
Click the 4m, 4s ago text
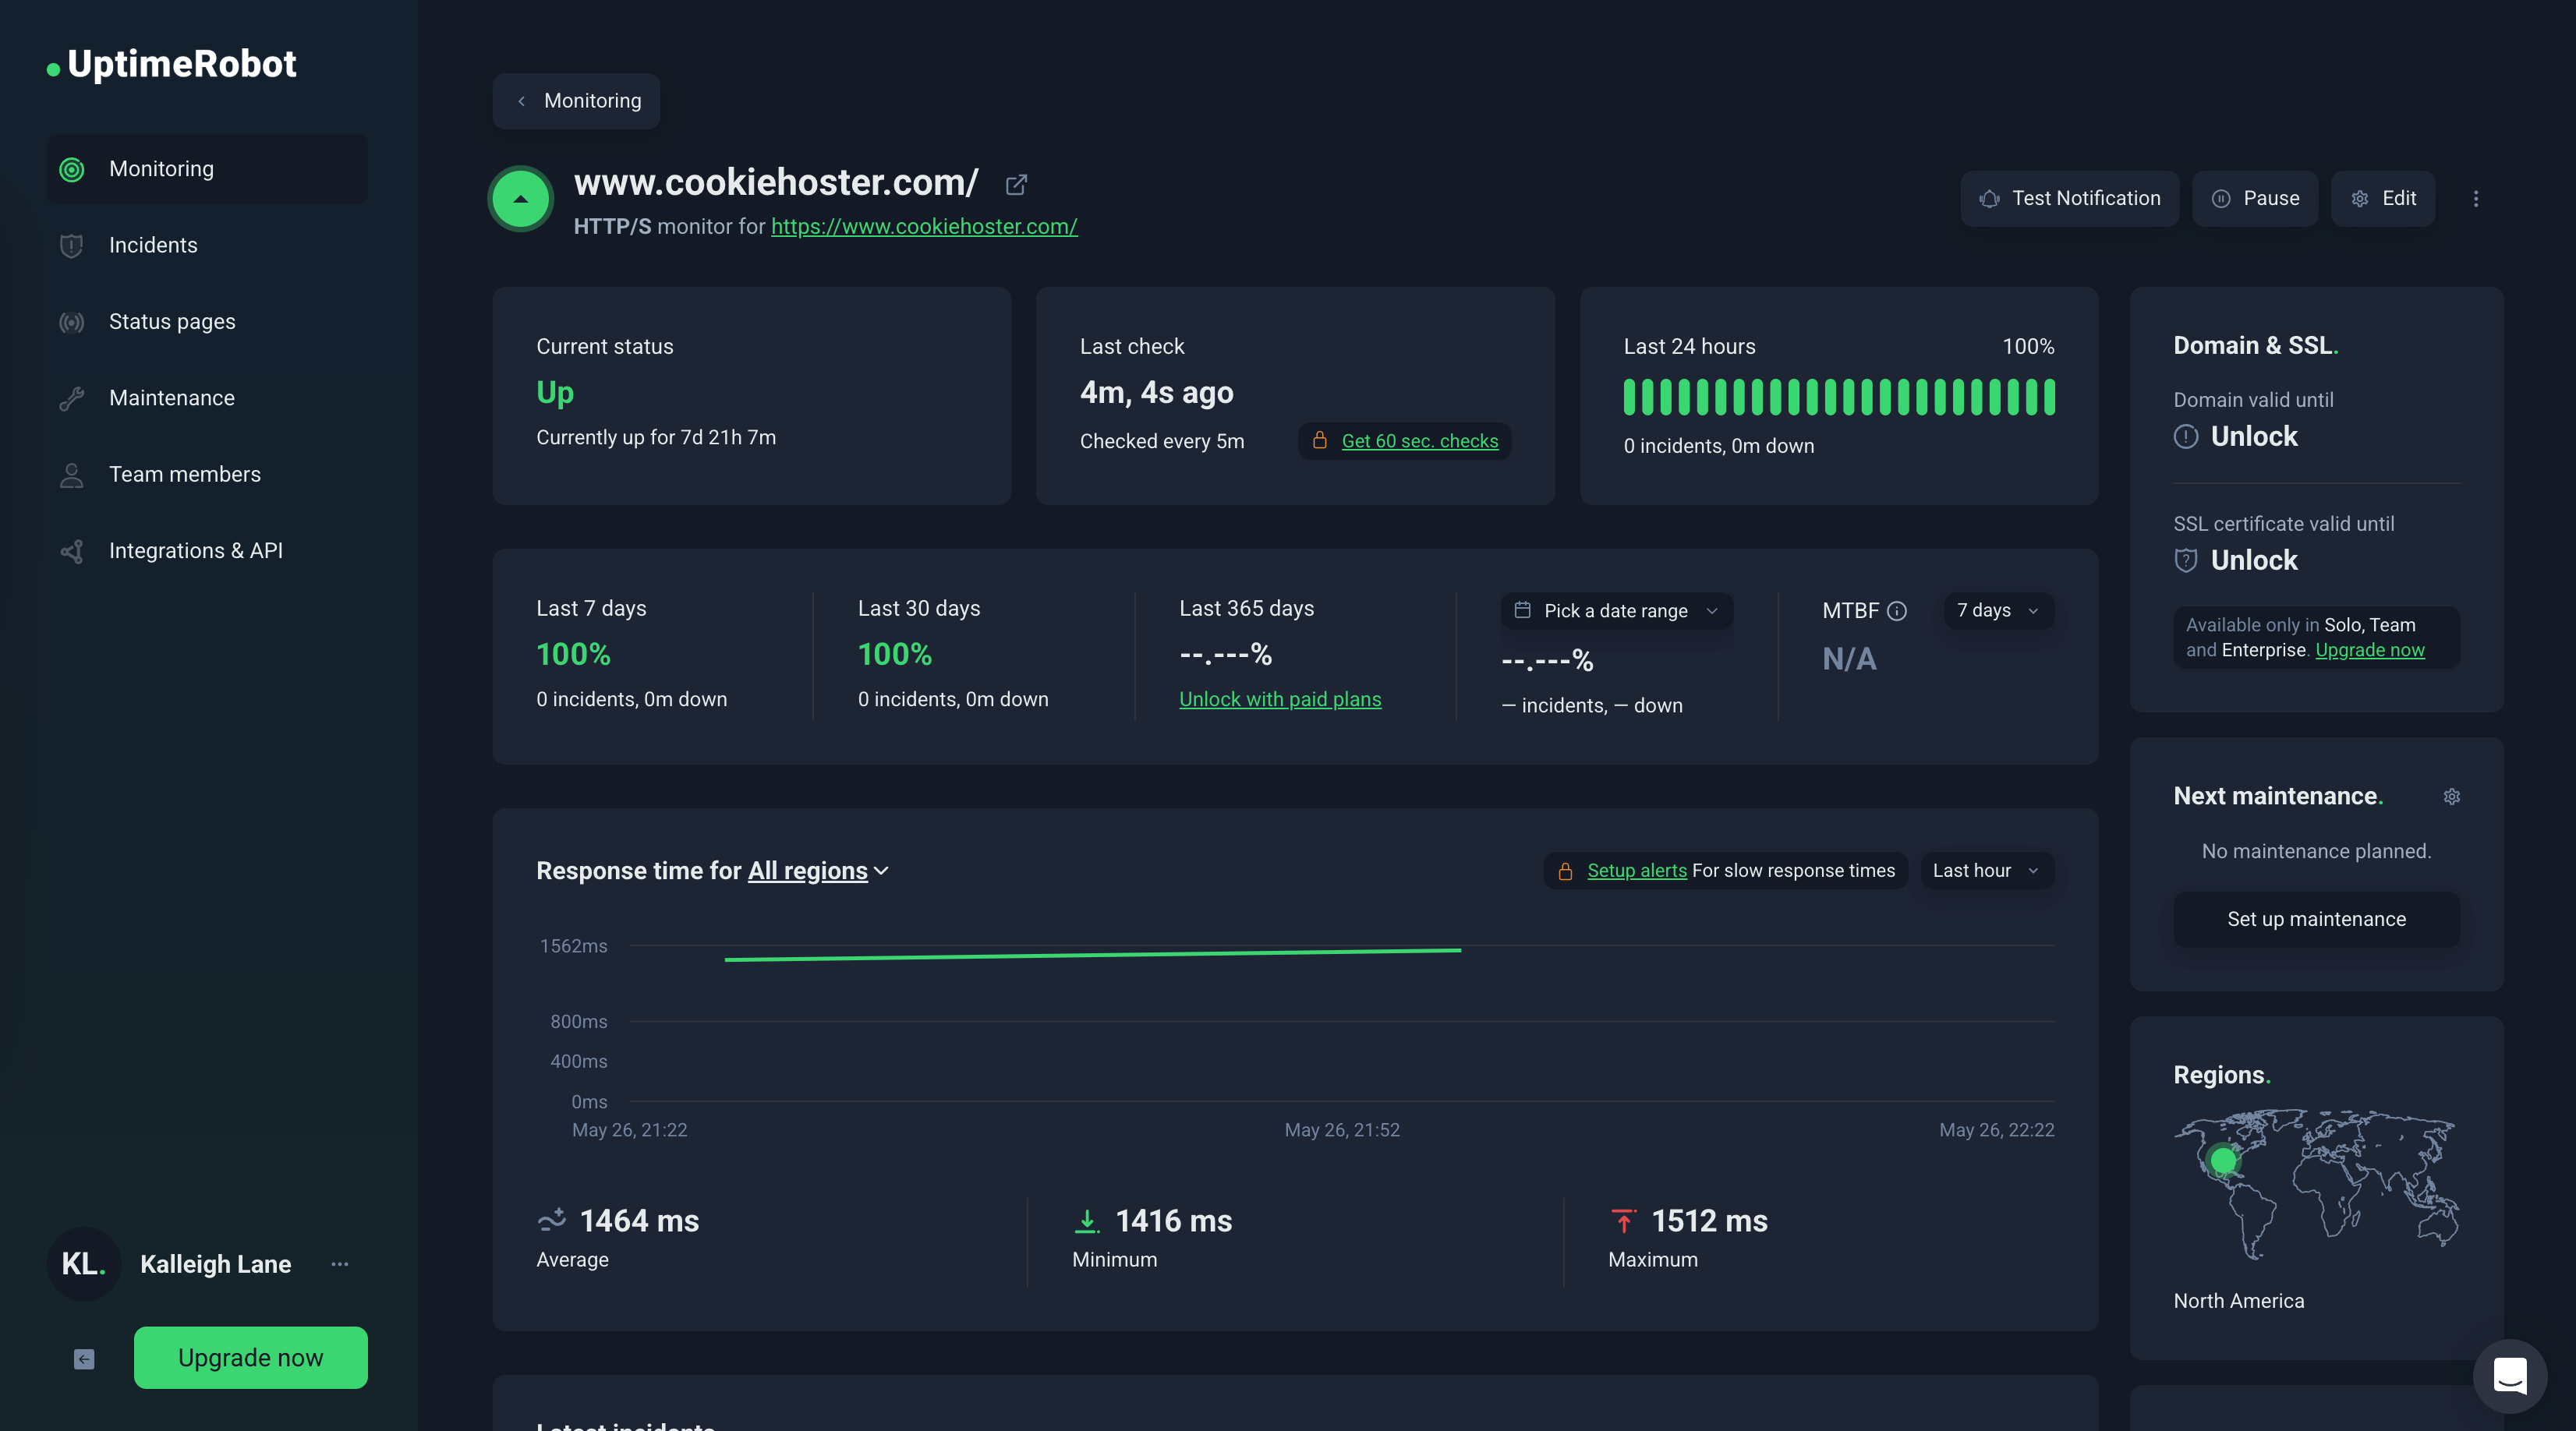click(1156, 392)
